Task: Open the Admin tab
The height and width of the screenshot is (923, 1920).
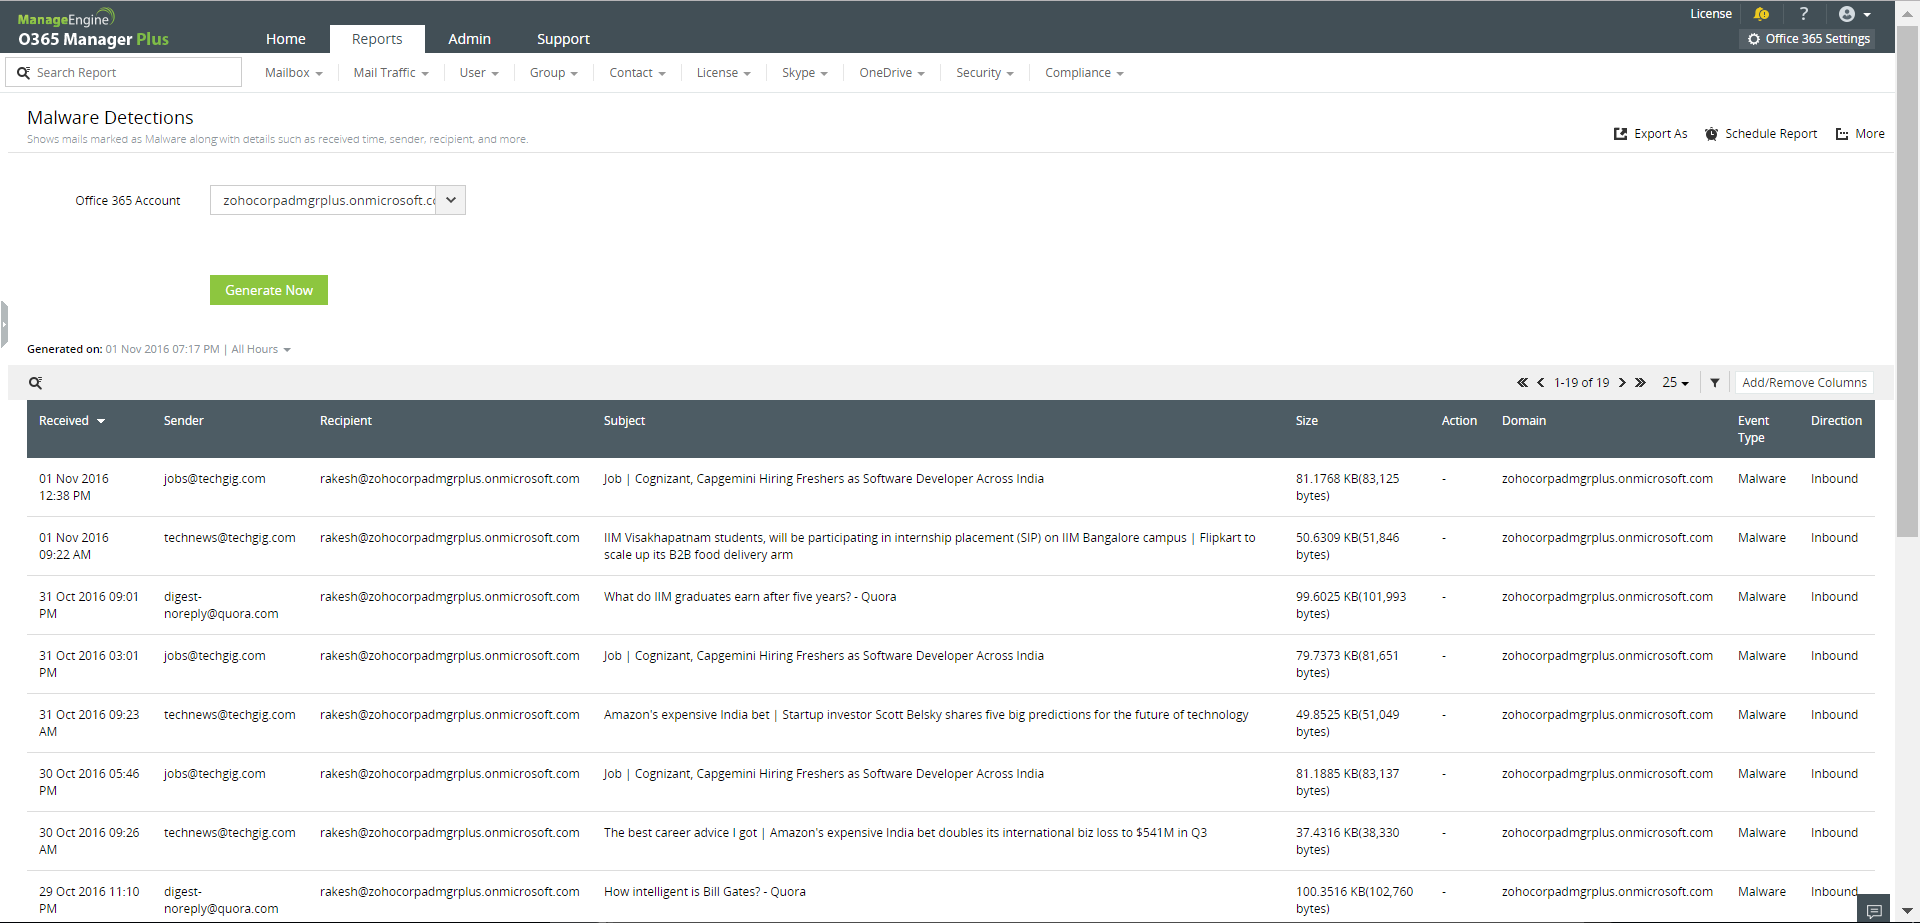Action: (469, 39)
